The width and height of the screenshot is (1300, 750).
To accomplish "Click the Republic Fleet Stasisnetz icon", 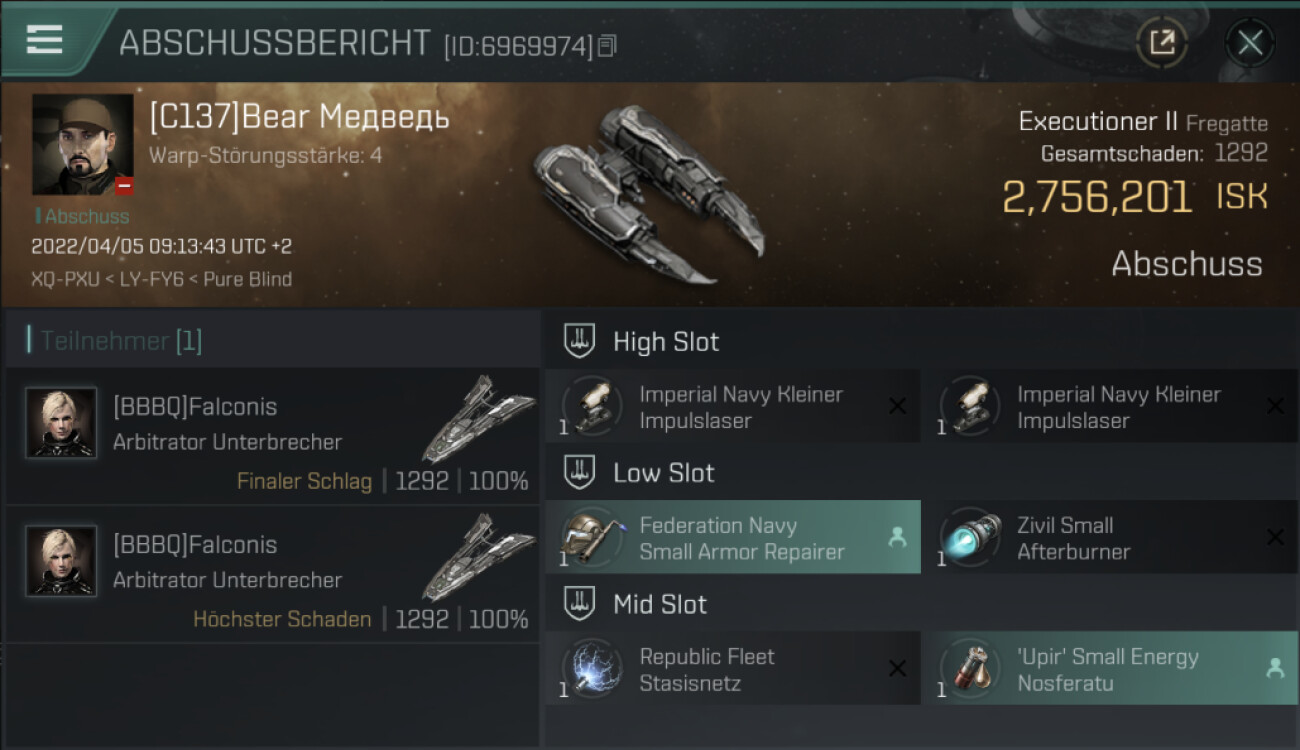I will (591, 669).
